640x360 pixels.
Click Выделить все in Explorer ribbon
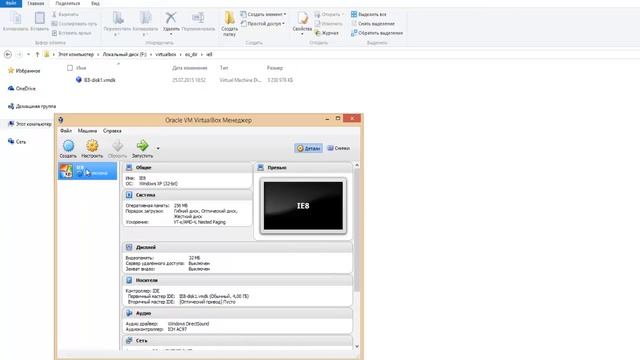tap(369, 14)
